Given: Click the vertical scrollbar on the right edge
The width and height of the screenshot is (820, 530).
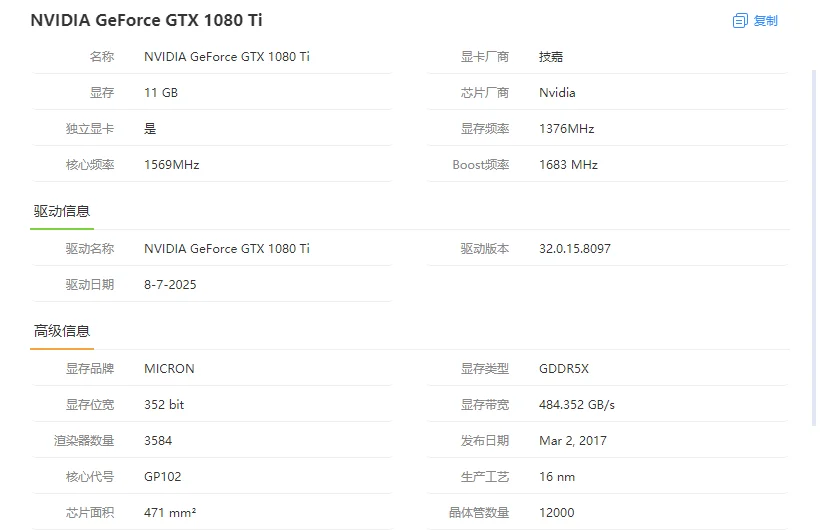Looking at the screenshot, I should [x=813, y=247].
